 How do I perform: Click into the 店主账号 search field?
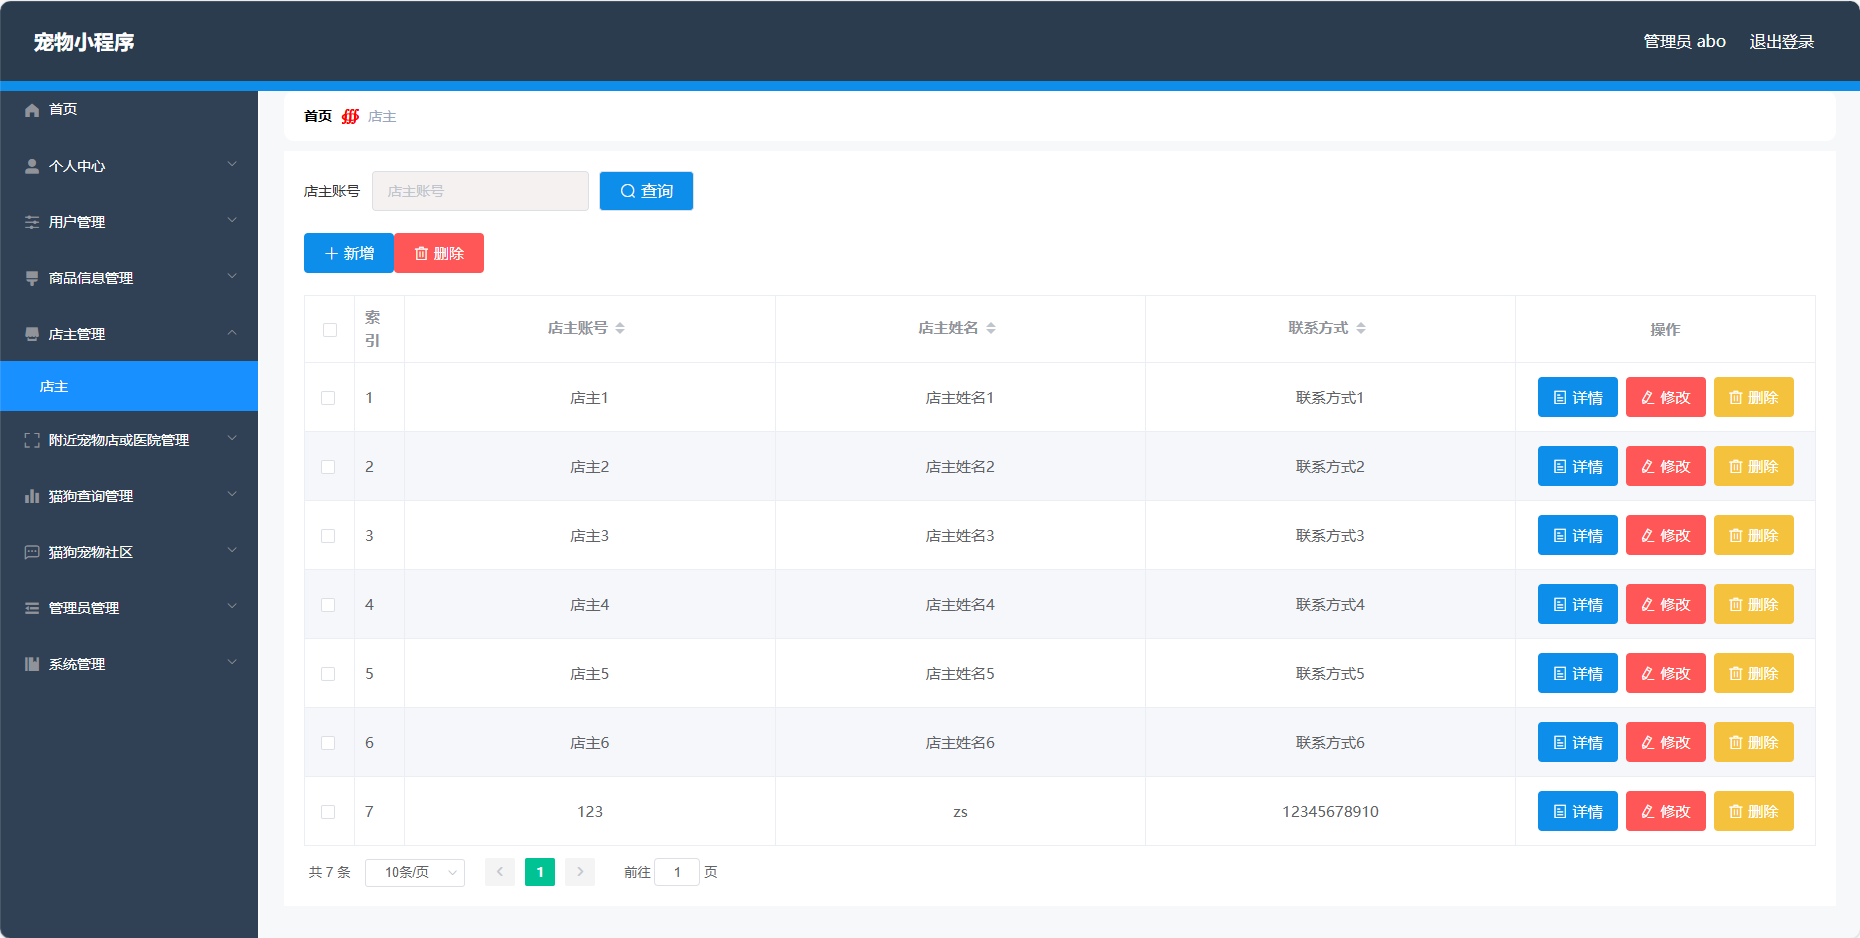tap(480, 191)
